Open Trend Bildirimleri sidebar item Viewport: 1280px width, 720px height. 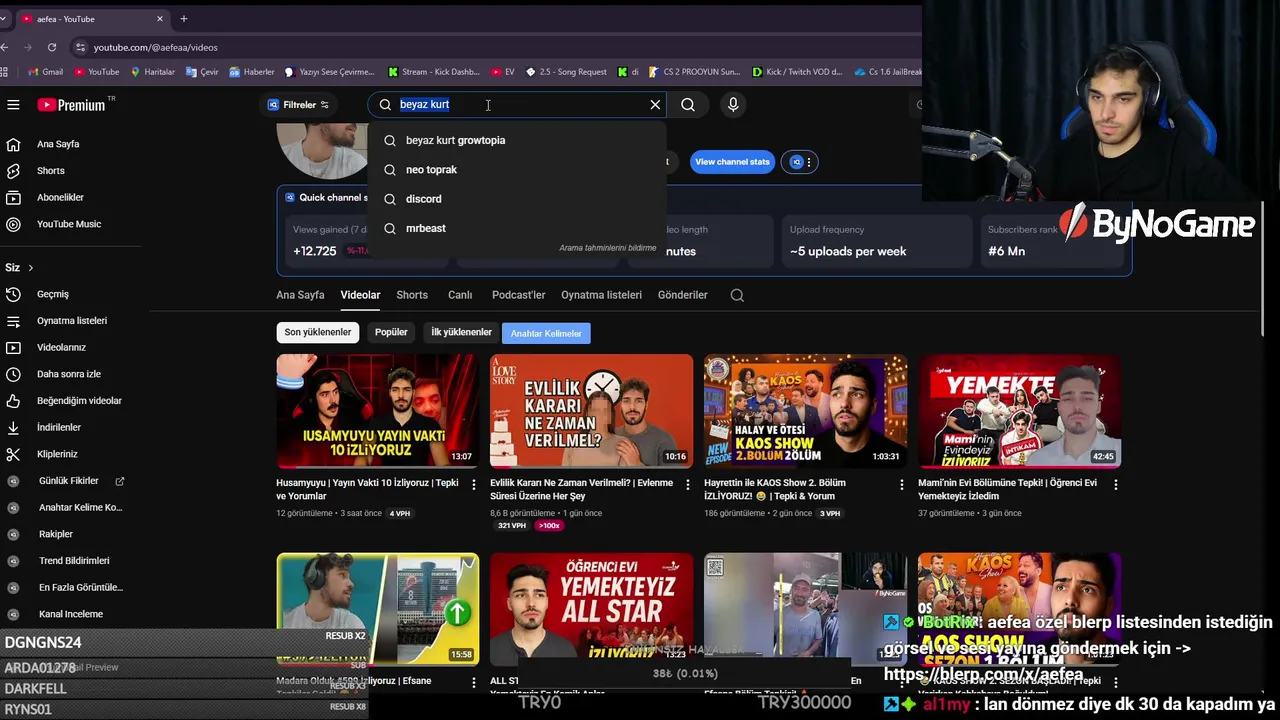75,561
